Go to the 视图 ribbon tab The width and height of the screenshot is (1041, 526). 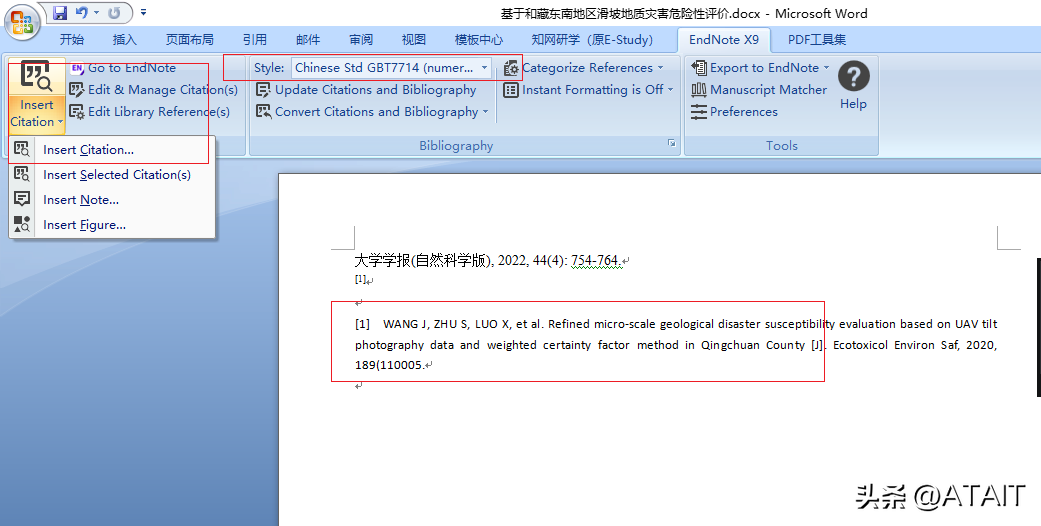click(414, 40)
